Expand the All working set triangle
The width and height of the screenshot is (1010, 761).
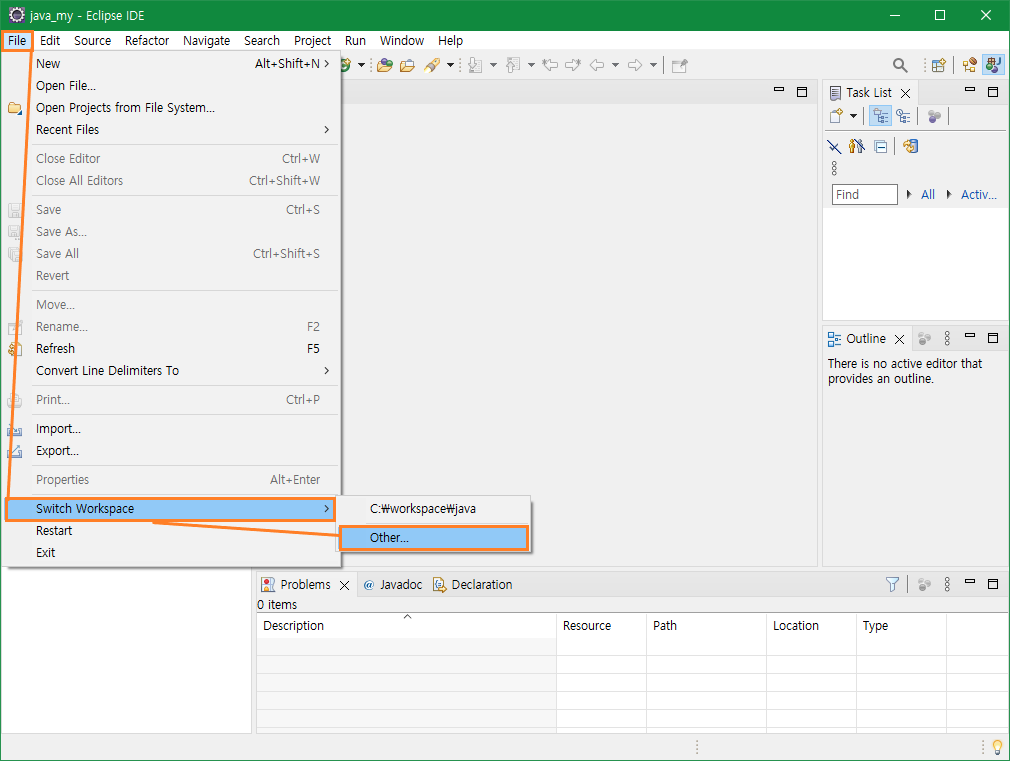[x=909, y=194]
